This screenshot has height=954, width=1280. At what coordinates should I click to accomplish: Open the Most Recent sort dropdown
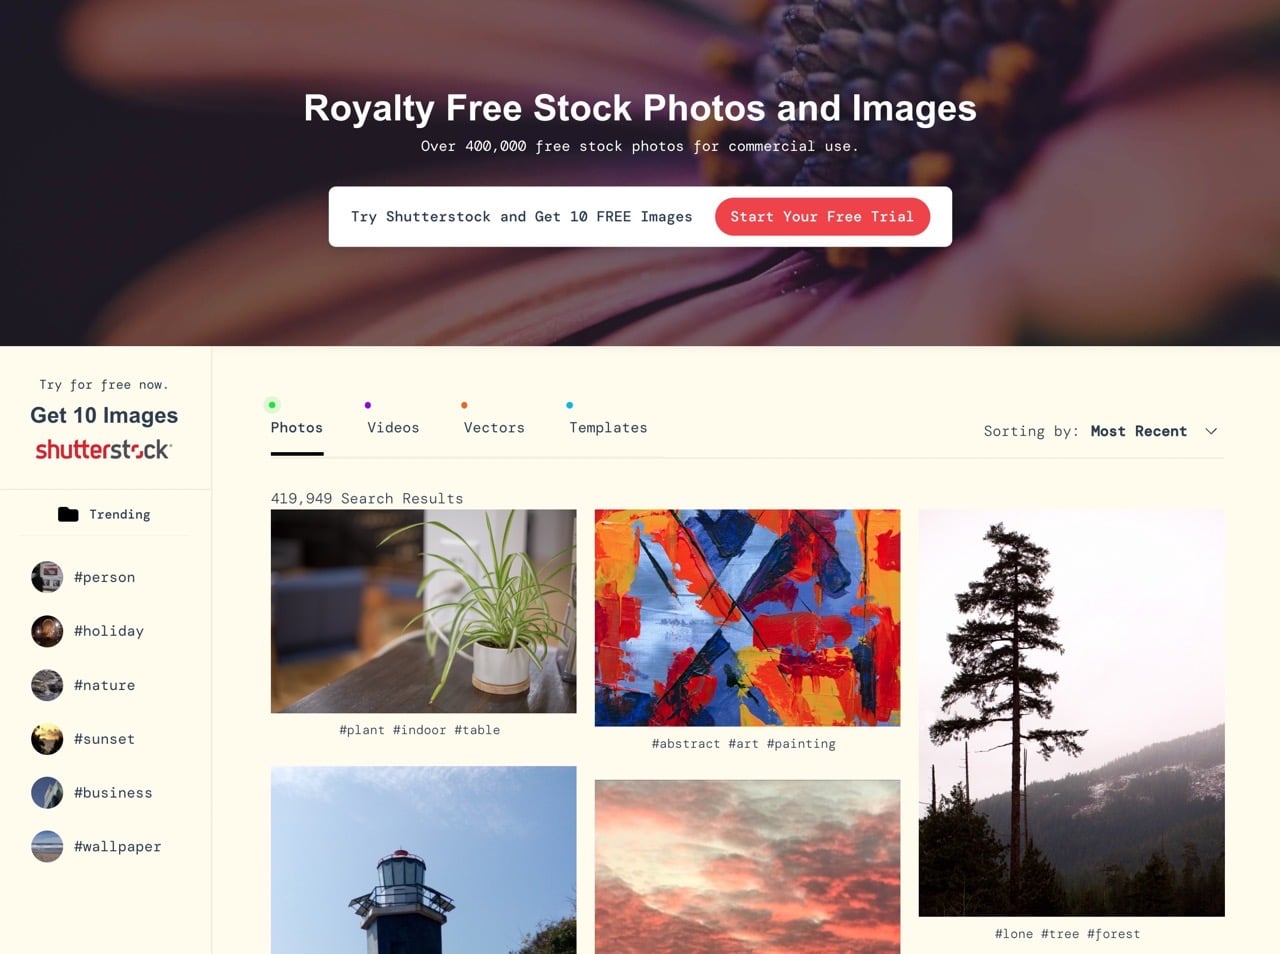pos(1138,431)
